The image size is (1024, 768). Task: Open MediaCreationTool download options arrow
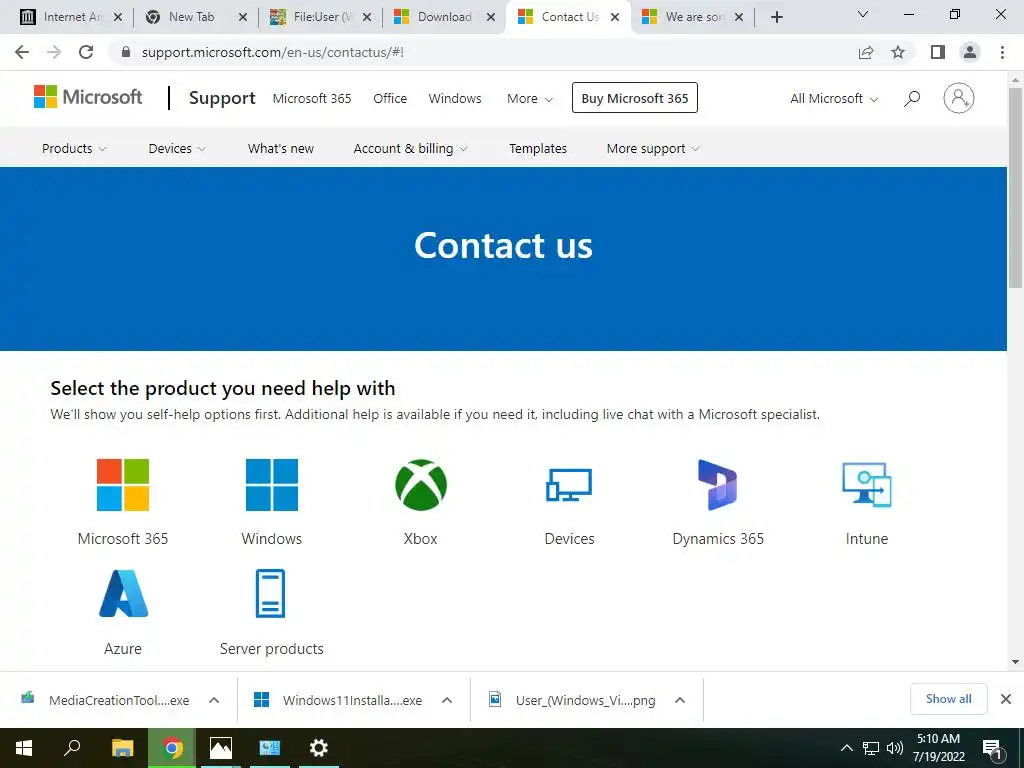click(214, 700)
